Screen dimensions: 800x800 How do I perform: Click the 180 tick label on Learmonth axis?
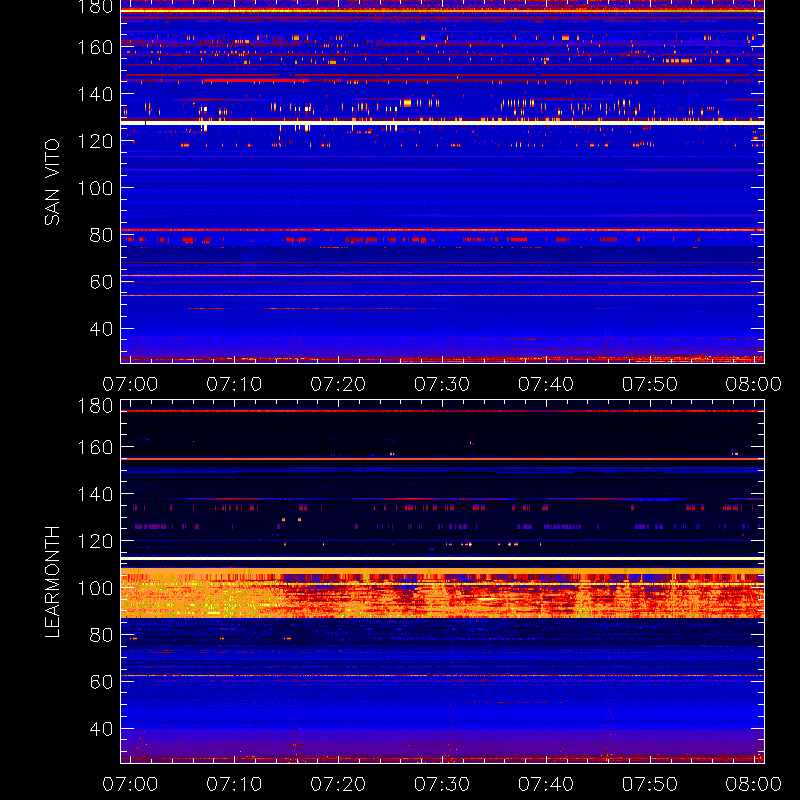coord(95,406)
